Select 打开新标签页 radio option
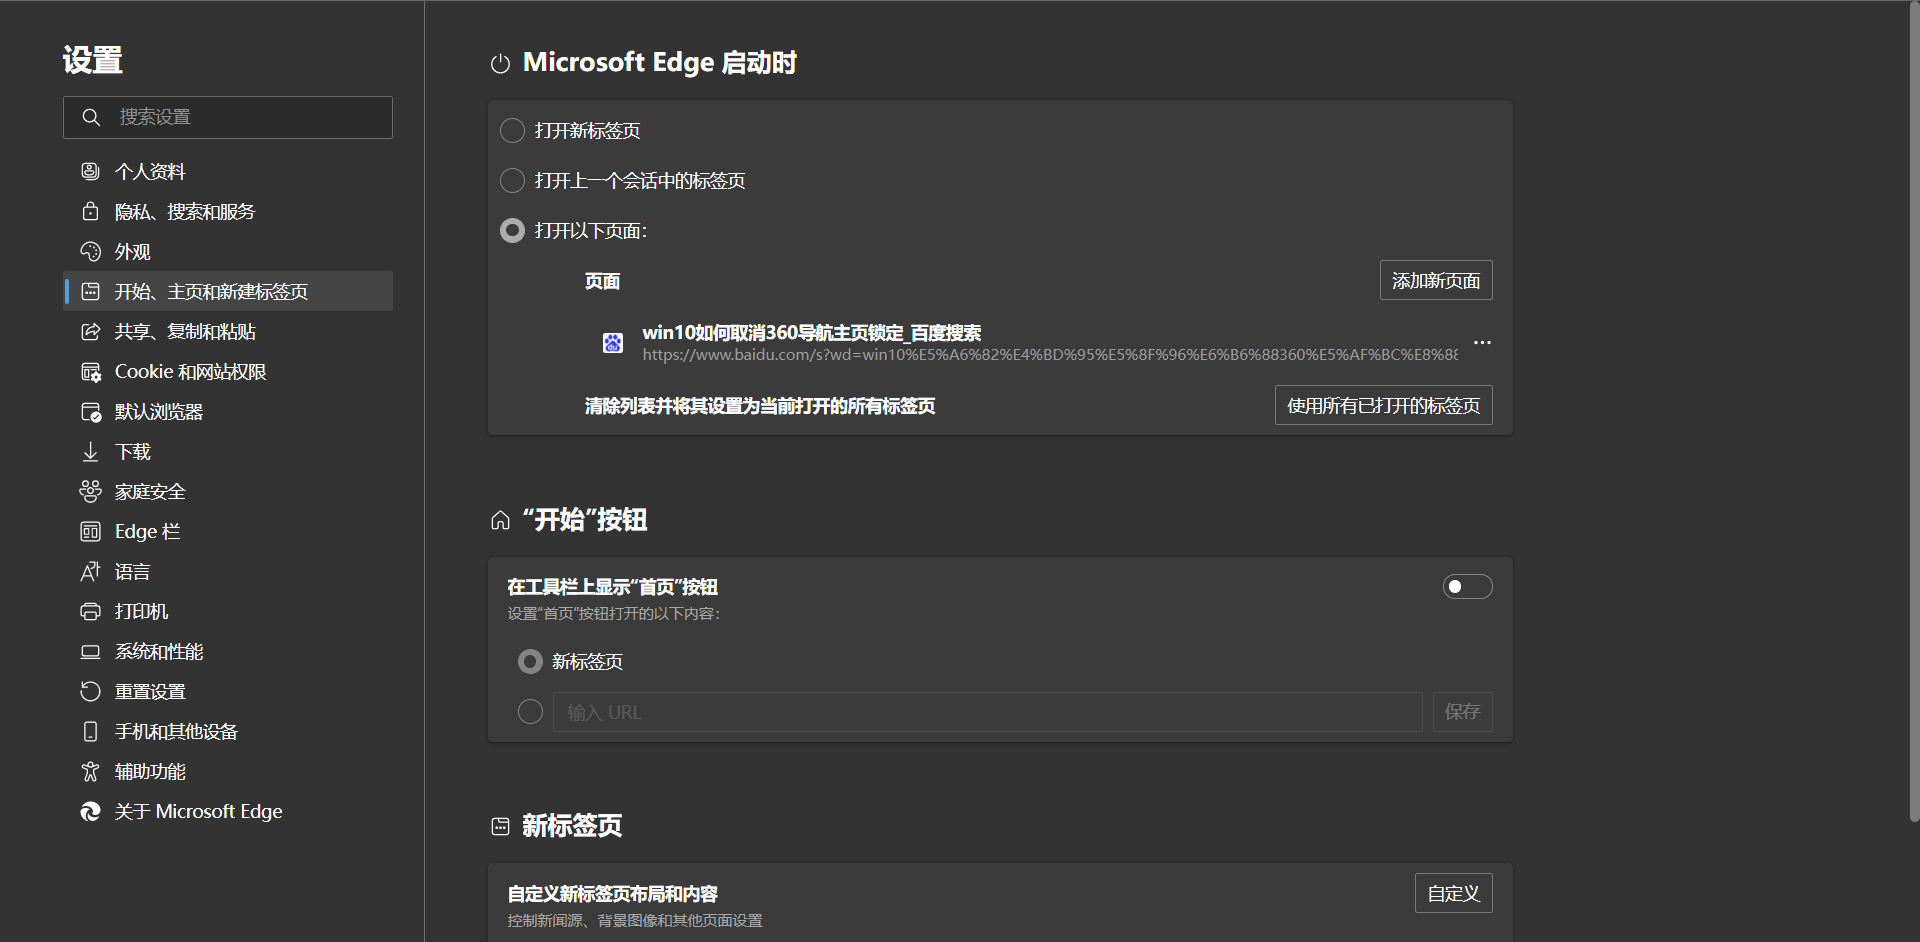The image size is (1920, 942). [512, 130]
